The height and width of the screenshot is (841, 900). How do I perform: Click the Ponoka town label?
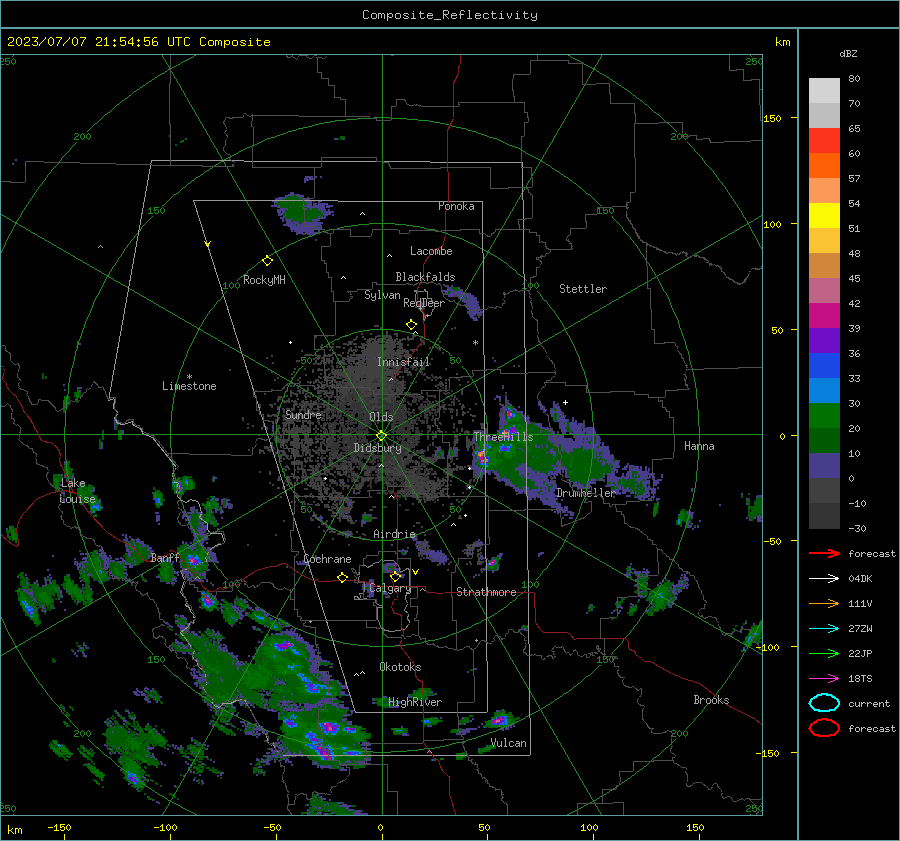coord(456,206)
